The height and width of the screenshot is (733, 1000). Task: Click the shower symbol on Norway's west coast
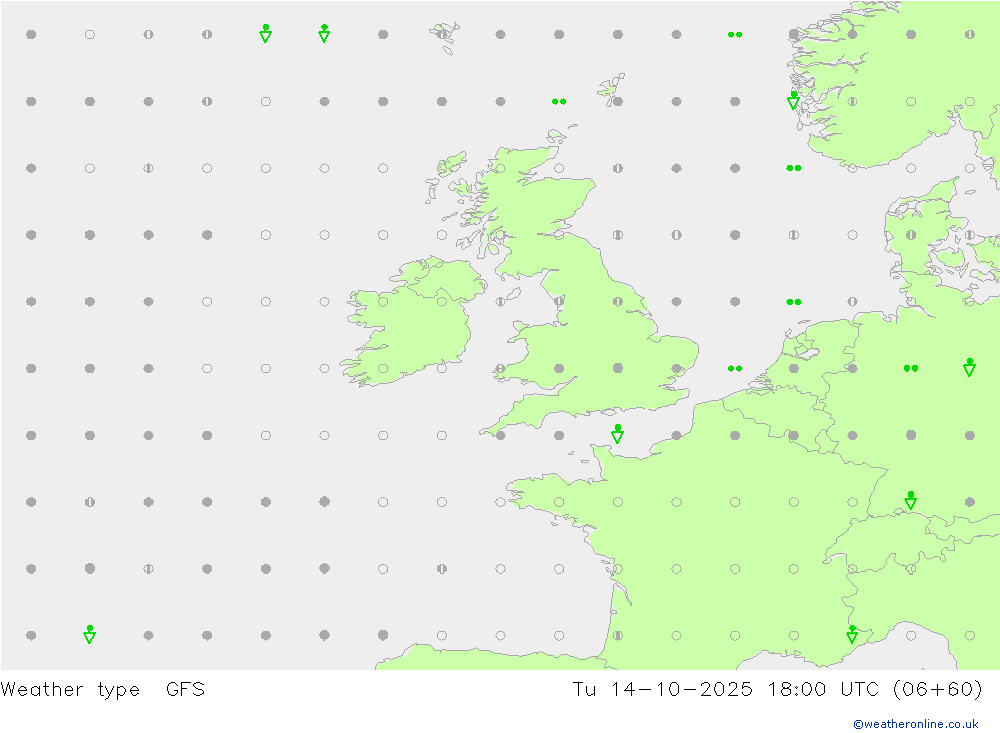[x=793, y=100]
